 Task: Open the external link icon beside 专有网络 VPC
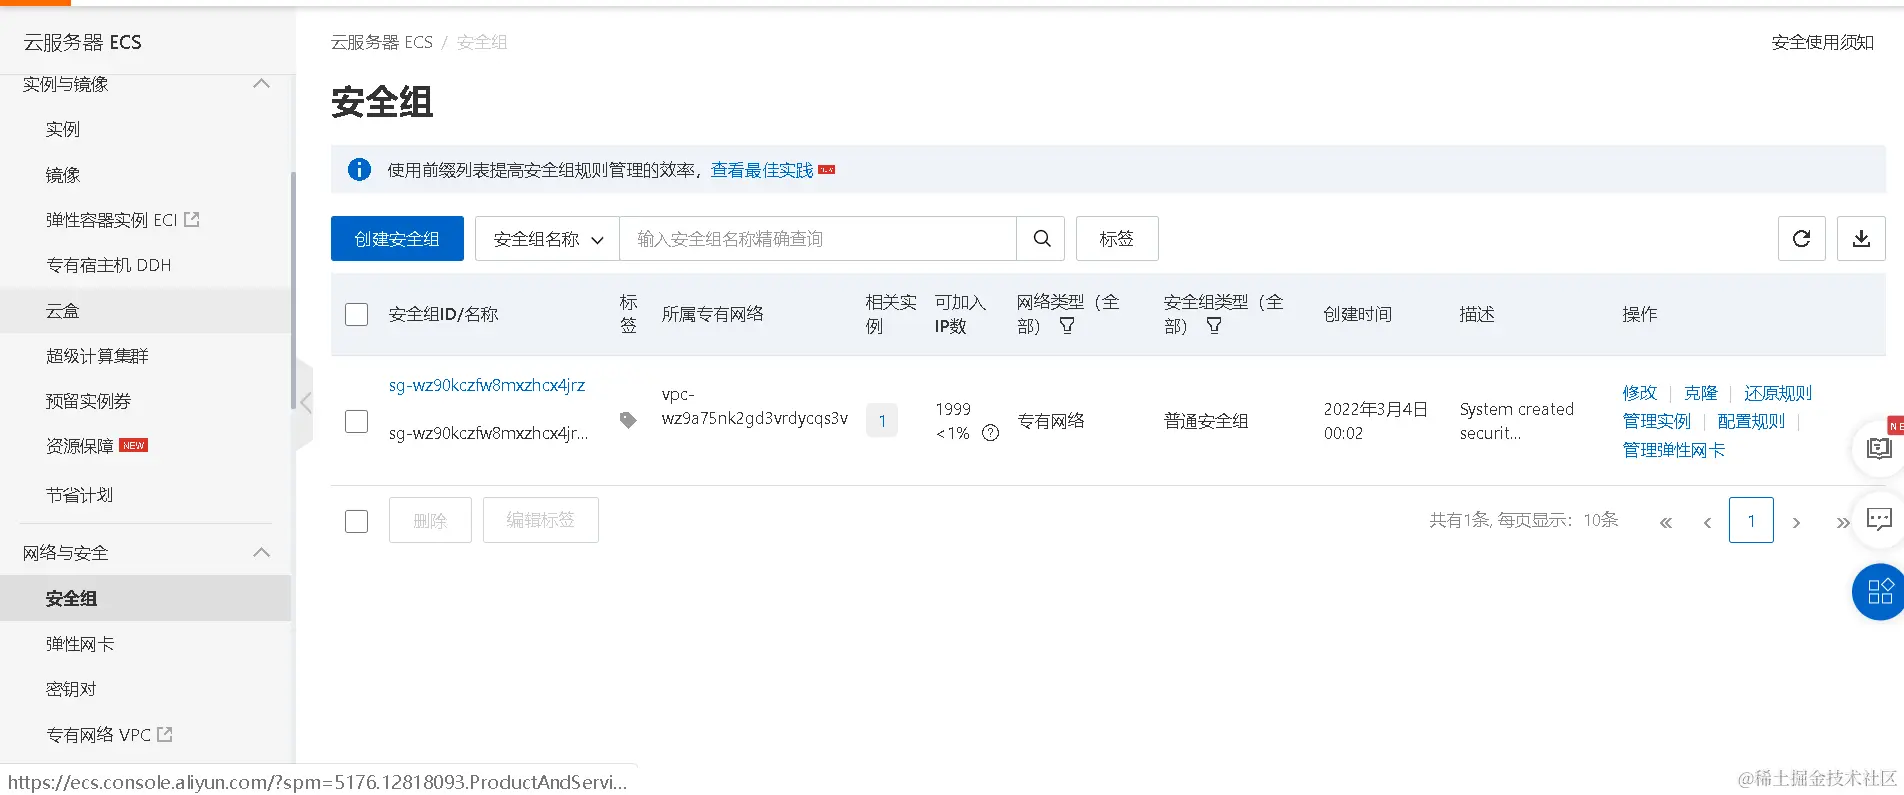click(165, 734)
